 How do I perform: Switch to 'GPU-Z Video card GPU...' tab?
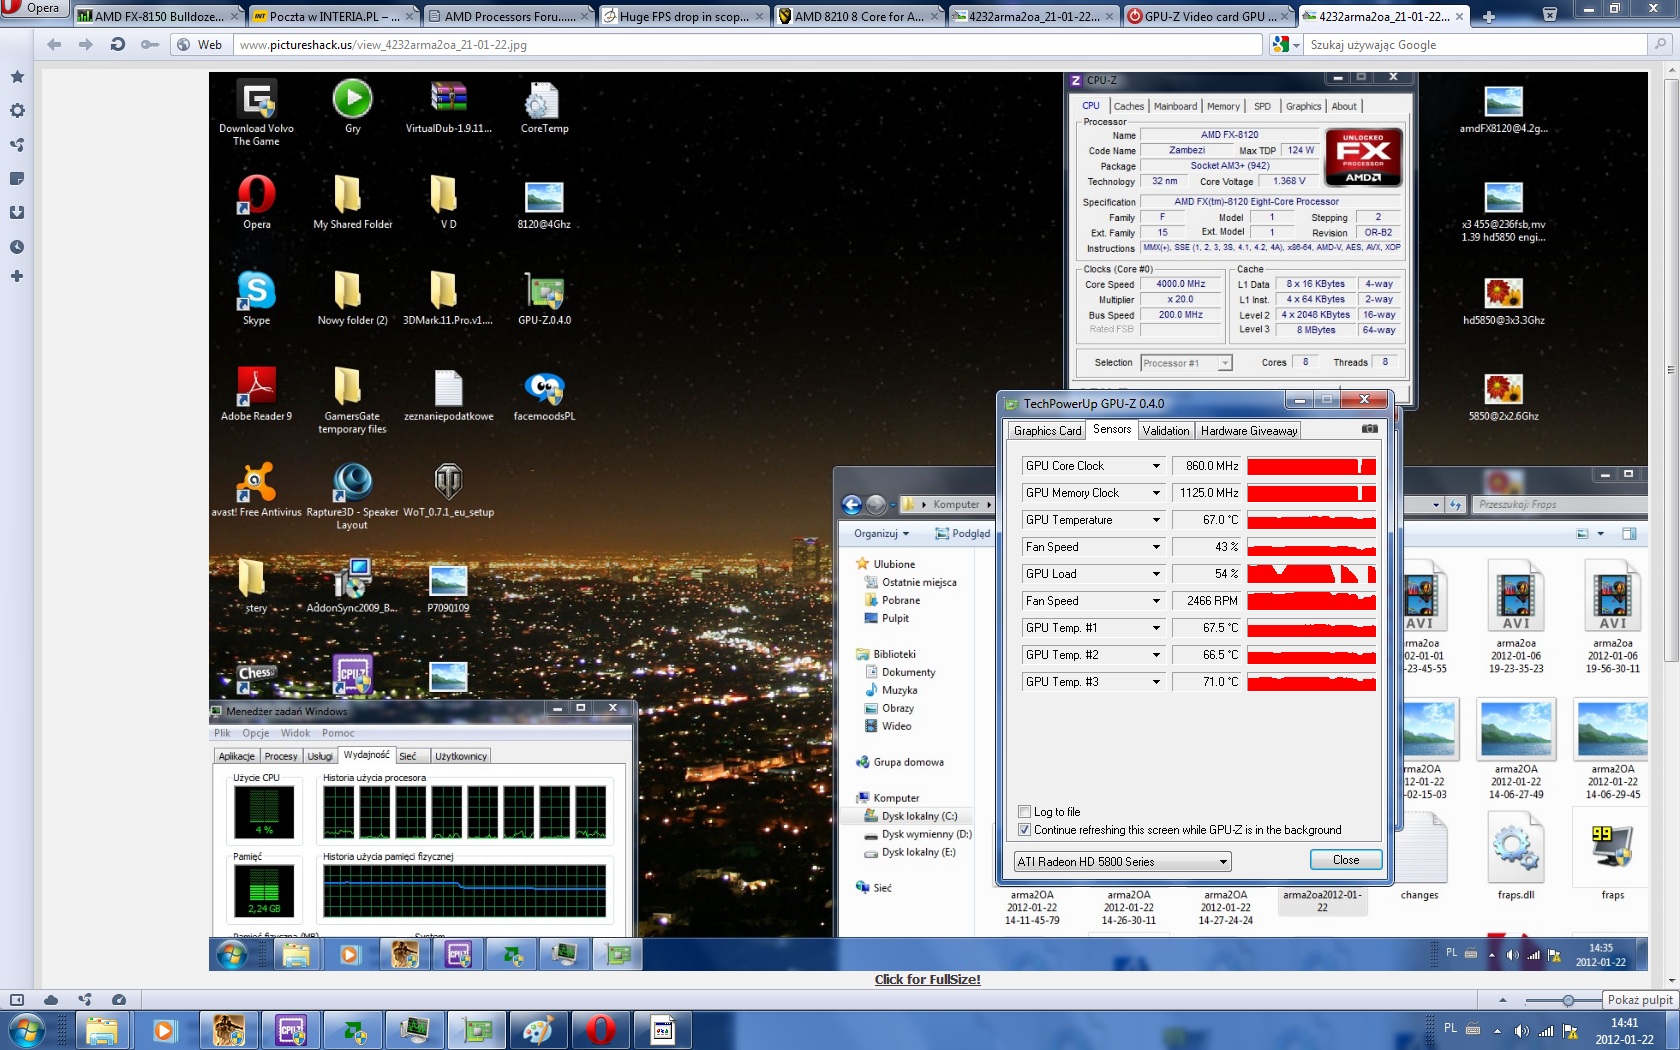[x=1208, y=16]
